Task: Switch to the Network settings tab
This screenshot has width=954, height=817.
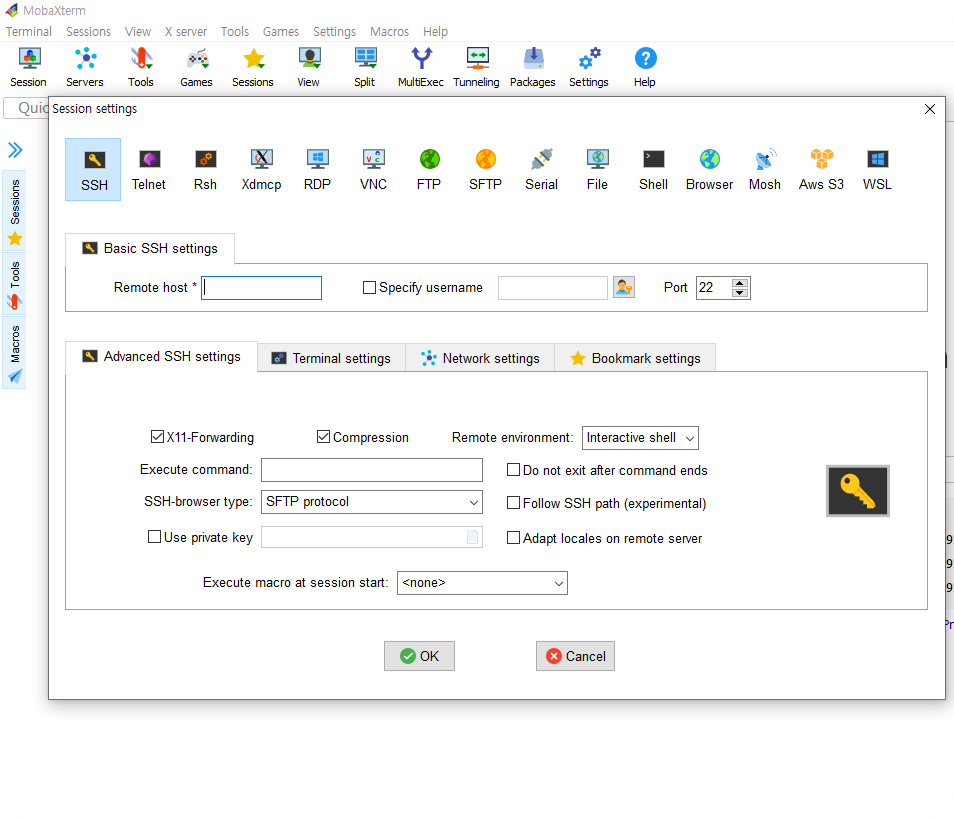Action: 480,358
